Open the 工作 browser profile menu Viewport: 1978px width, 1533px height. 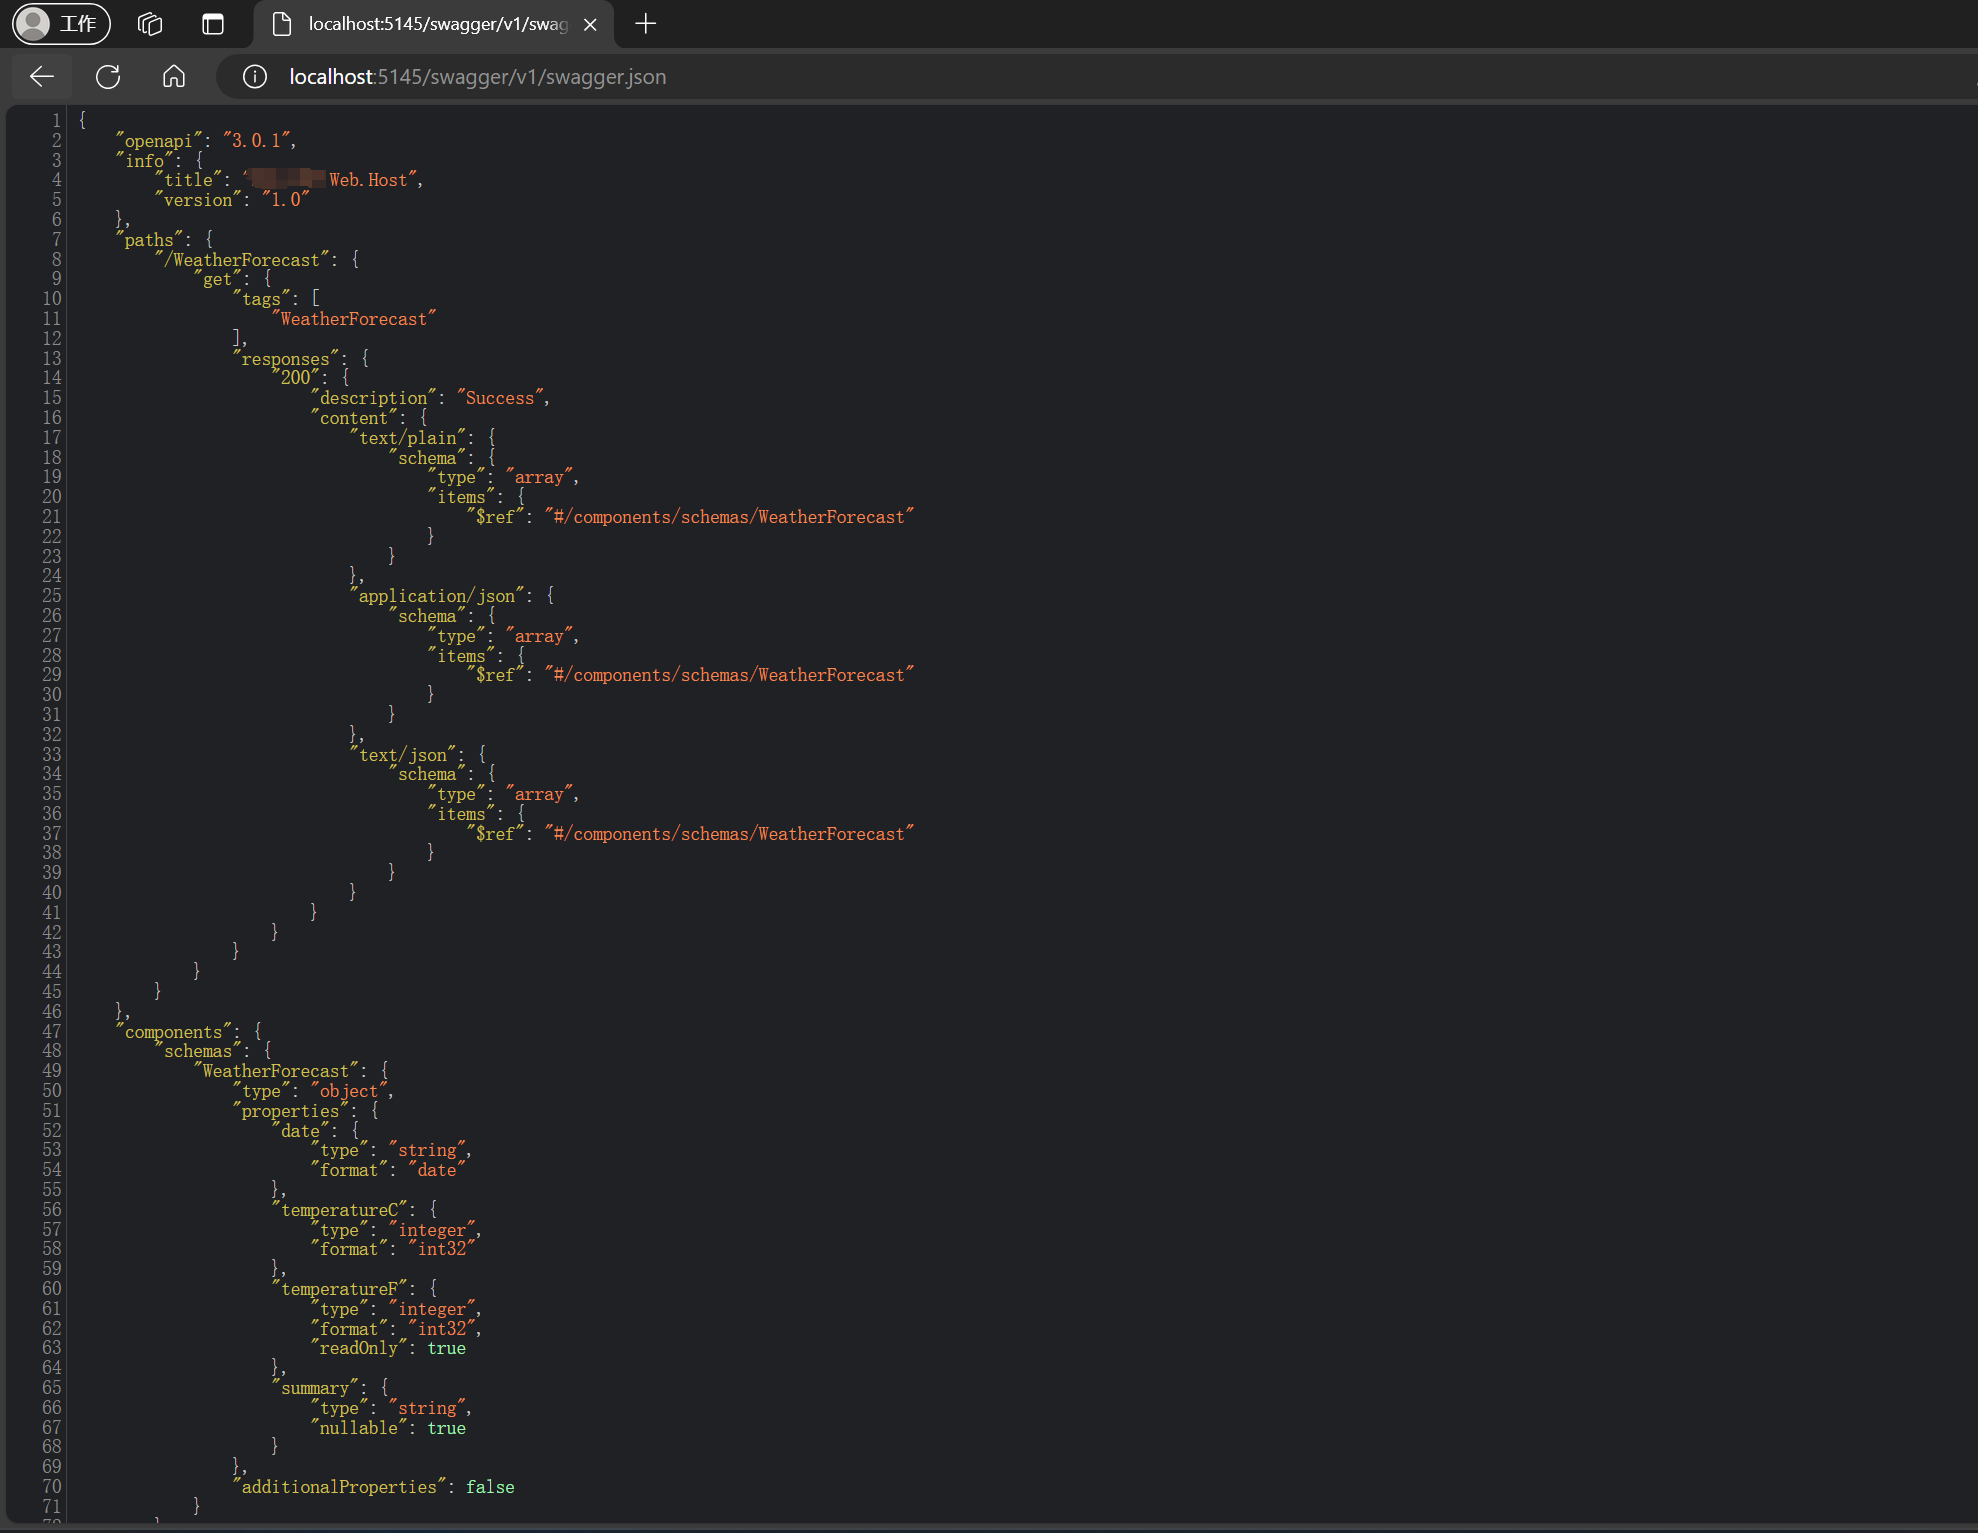(x=61, y=23)
